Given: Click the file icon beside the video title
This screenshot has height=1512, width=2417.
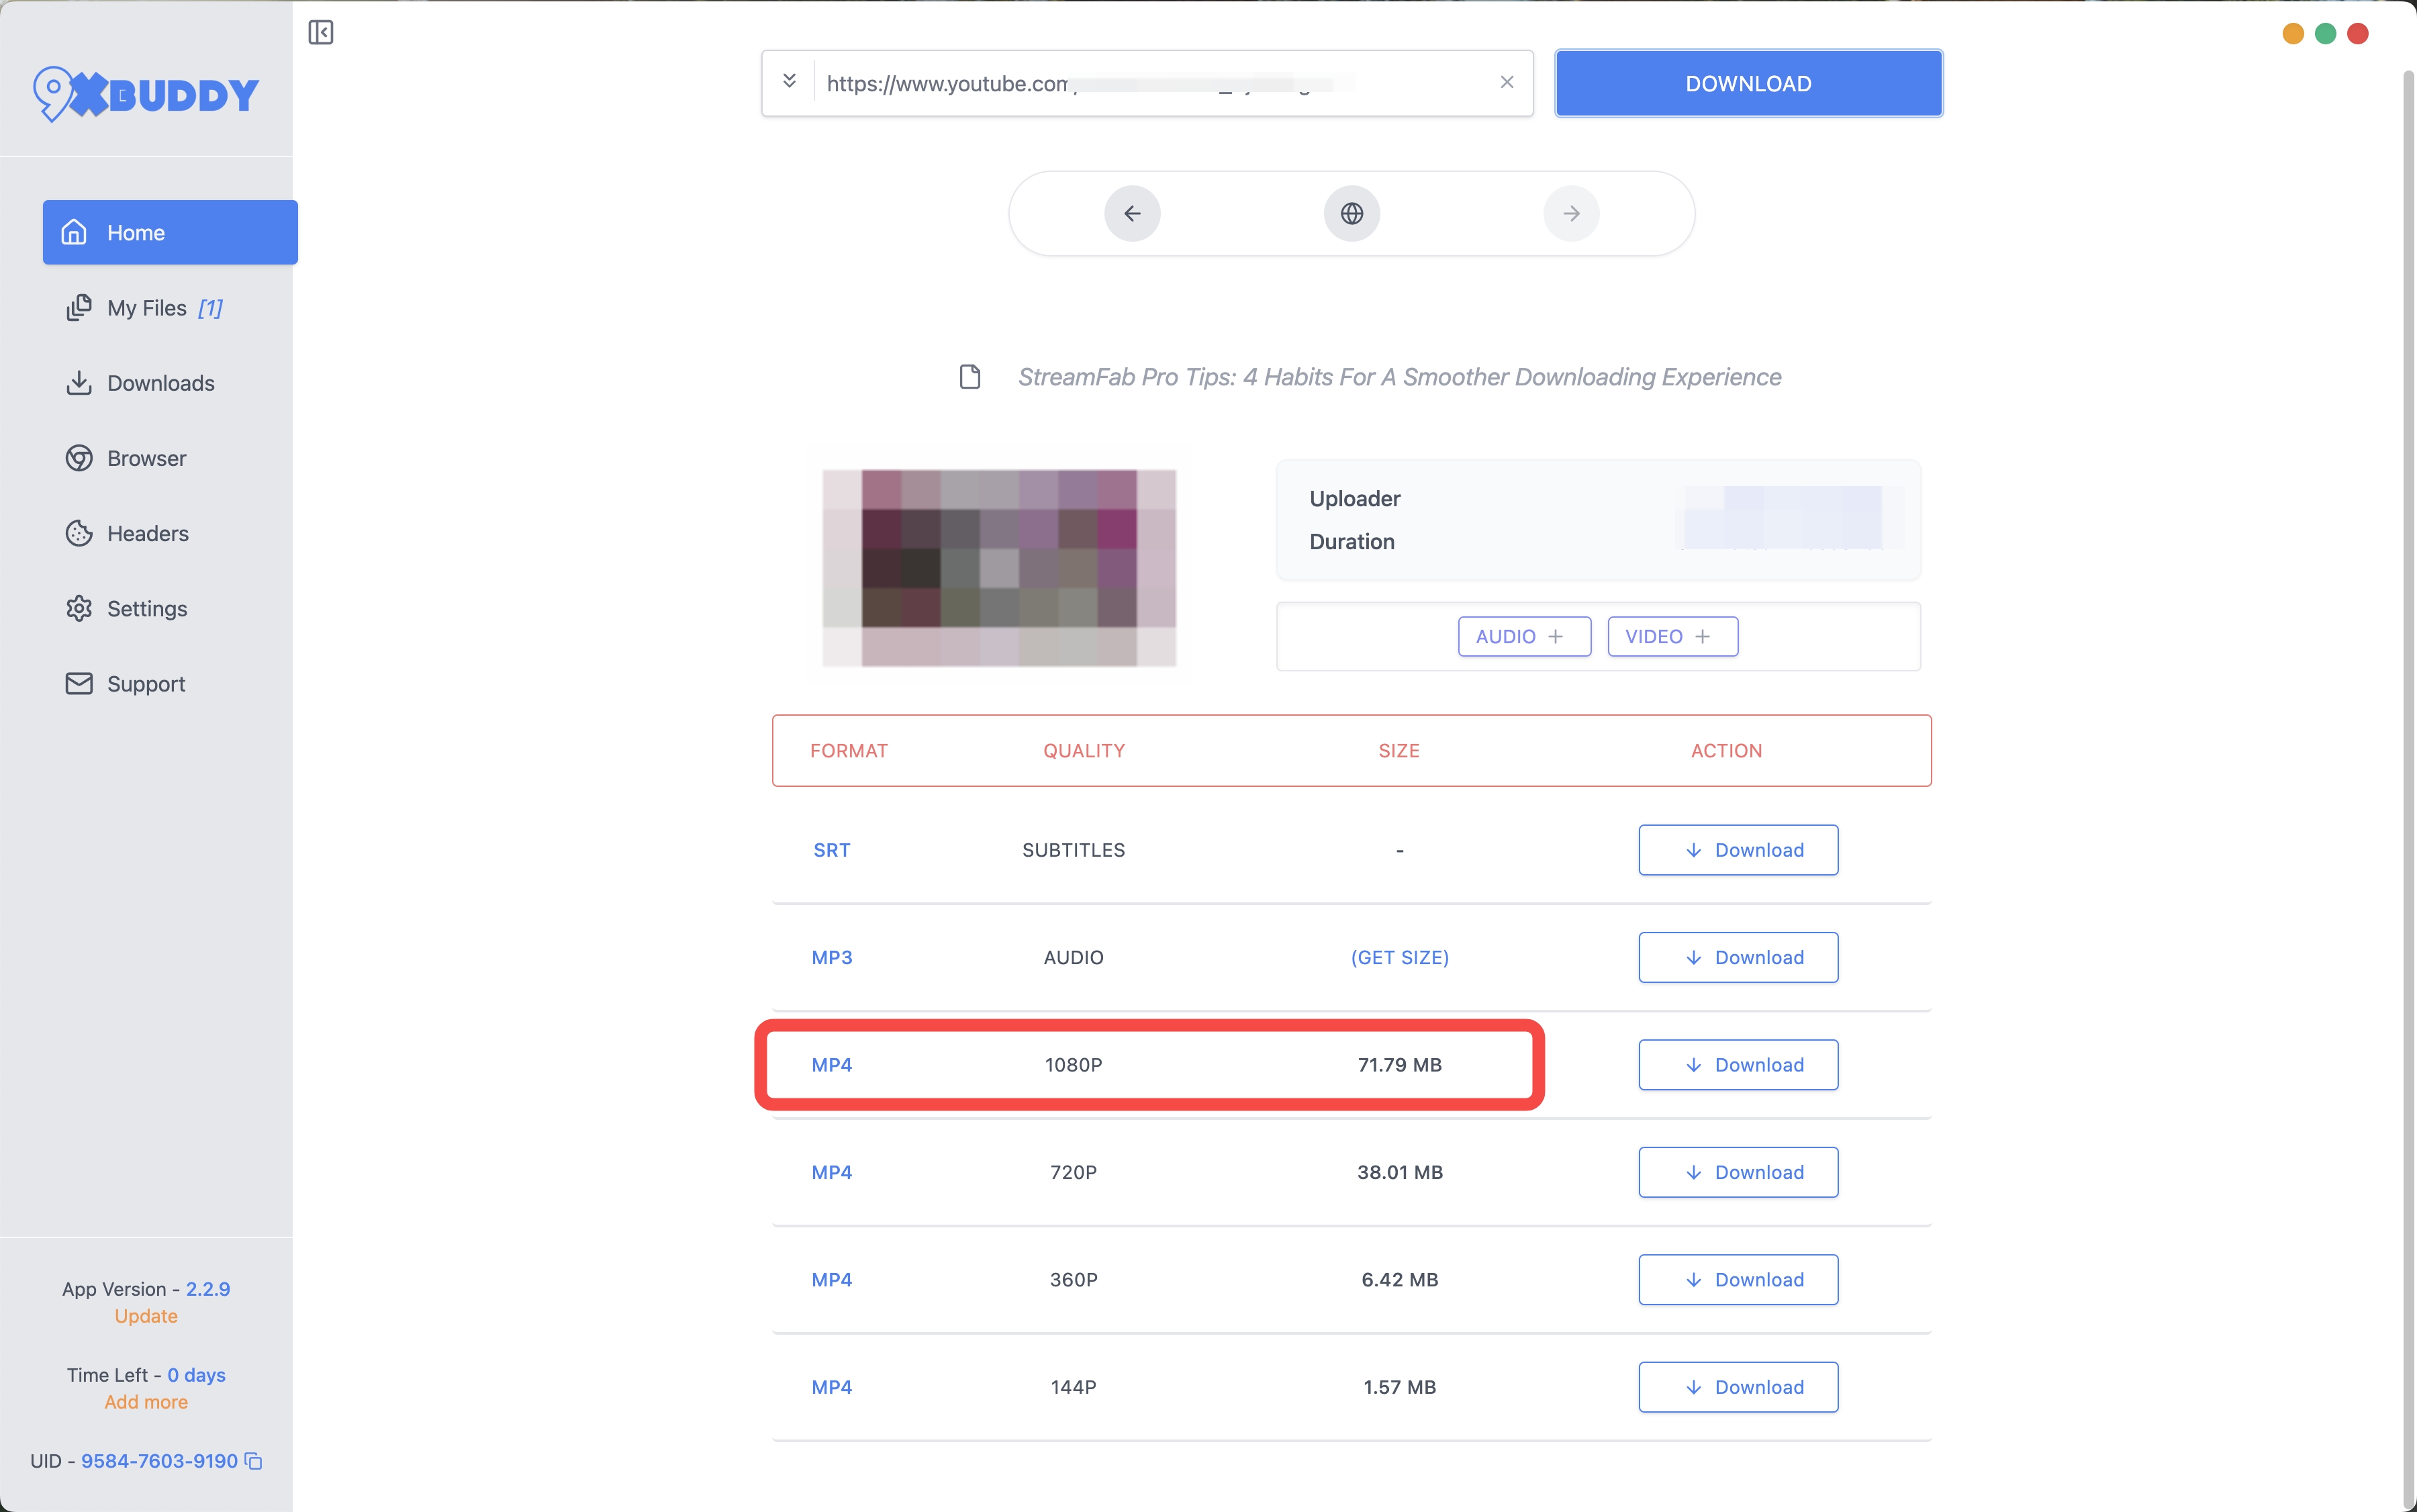Looking at the screenshot, I should pyautogui.click(x=969, y=377).
